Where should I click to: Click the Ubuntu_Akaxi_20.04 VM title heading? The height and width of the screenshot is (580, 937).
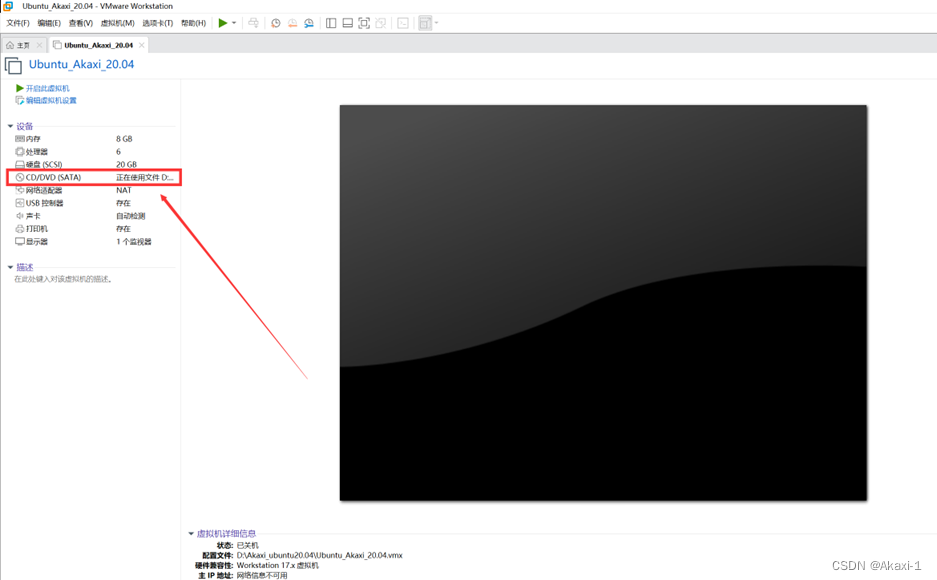coord(81,65)
